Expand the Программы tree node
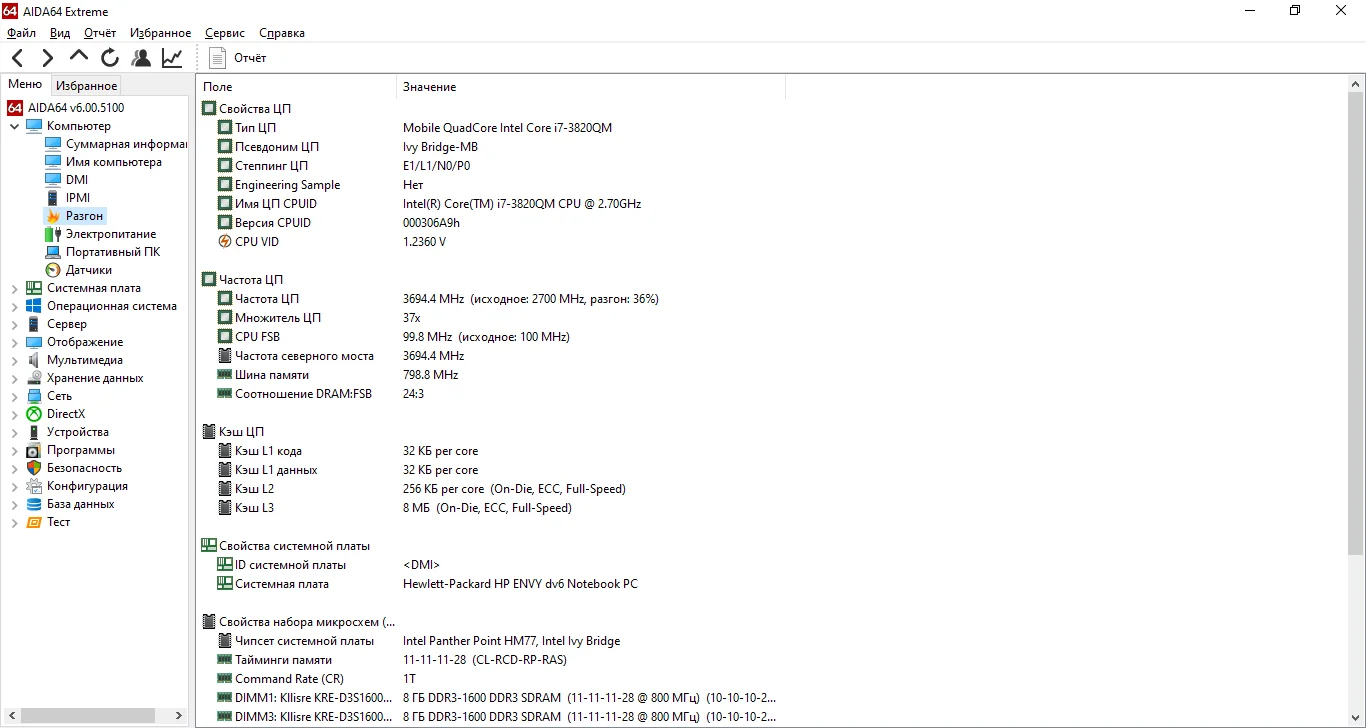Image resolution: width=1366 pixels, height=728 pixels. [x=14, y=450]
